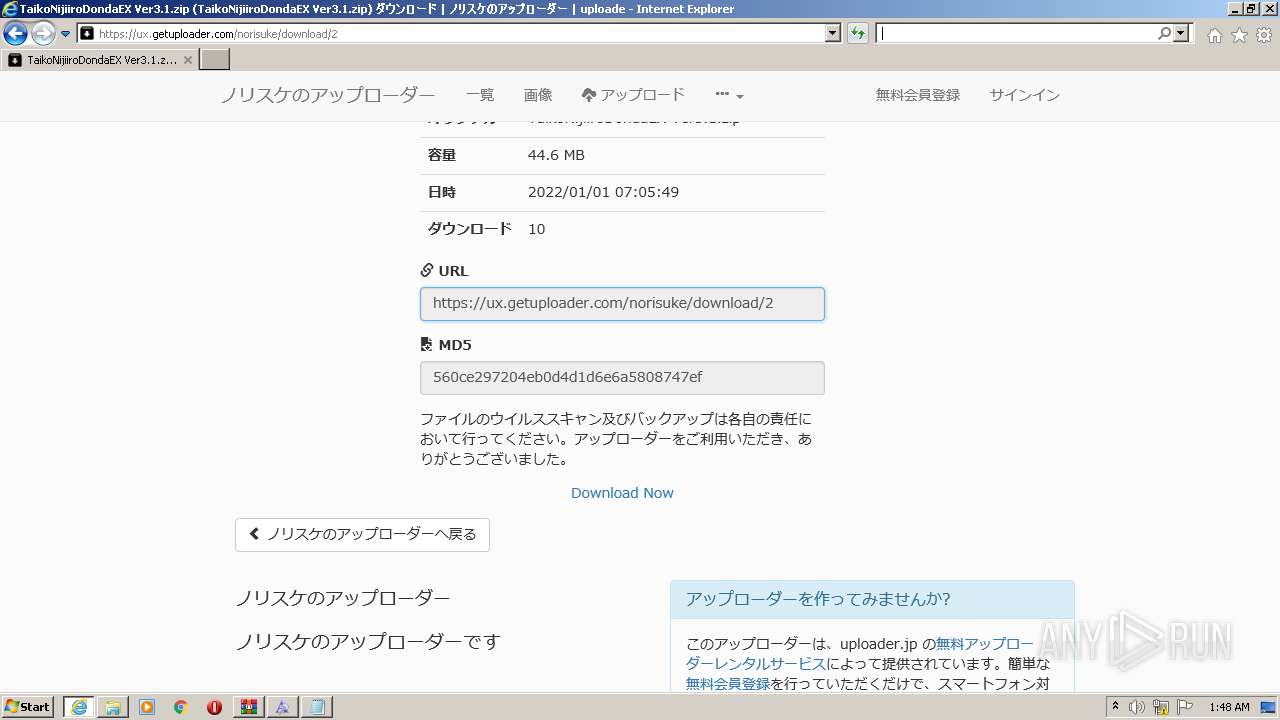This screenshot has width=1280, height=720.
Task: Click the magnifier search icon
Action: [x=1164, y=34]
